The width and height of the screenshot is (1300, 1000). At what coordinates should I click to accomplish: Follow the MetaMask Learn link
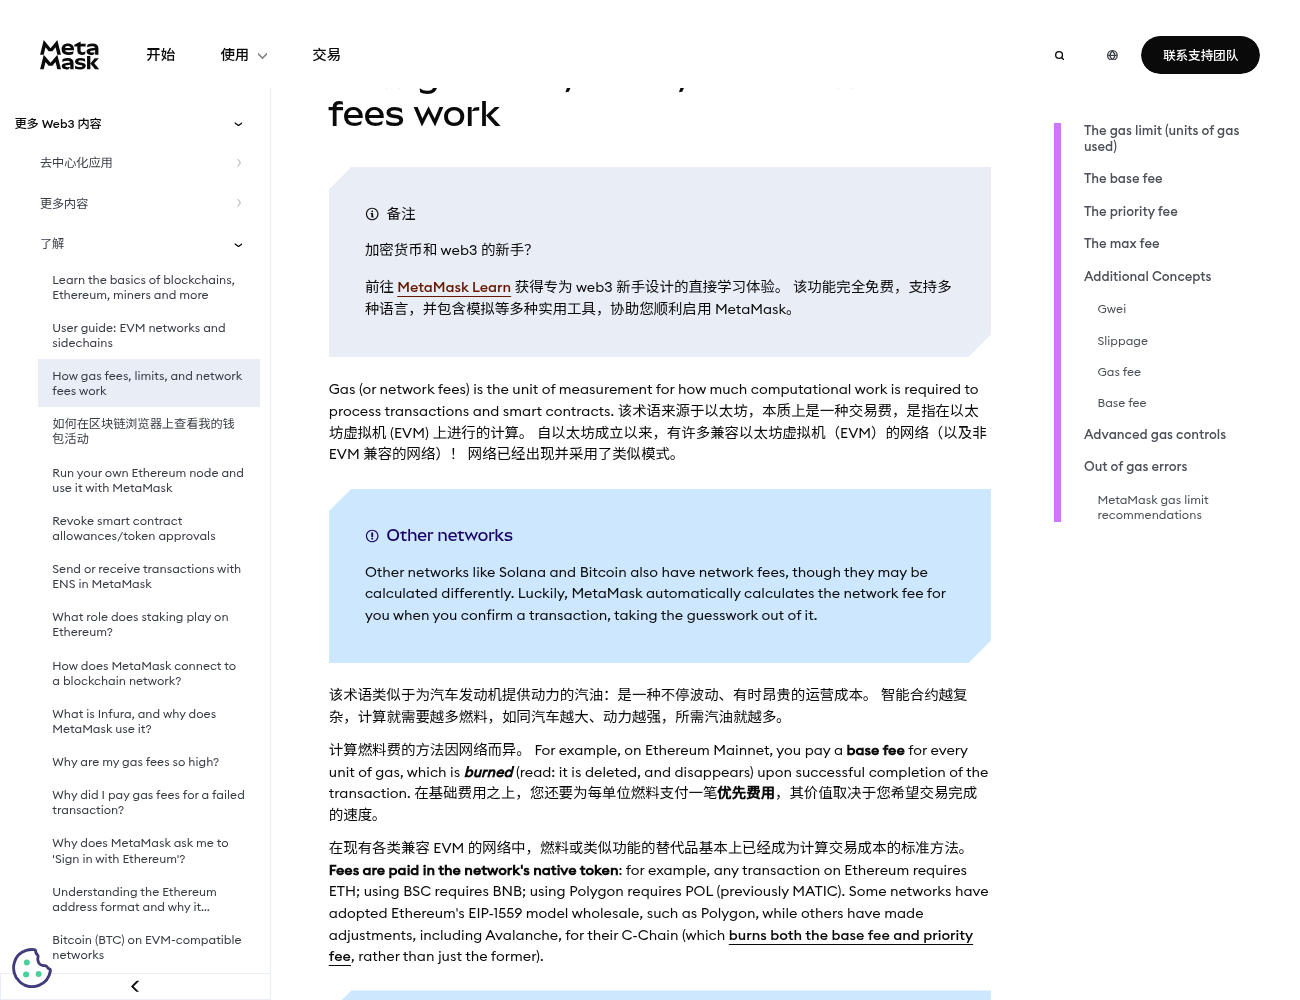click(x=454, y=287)
